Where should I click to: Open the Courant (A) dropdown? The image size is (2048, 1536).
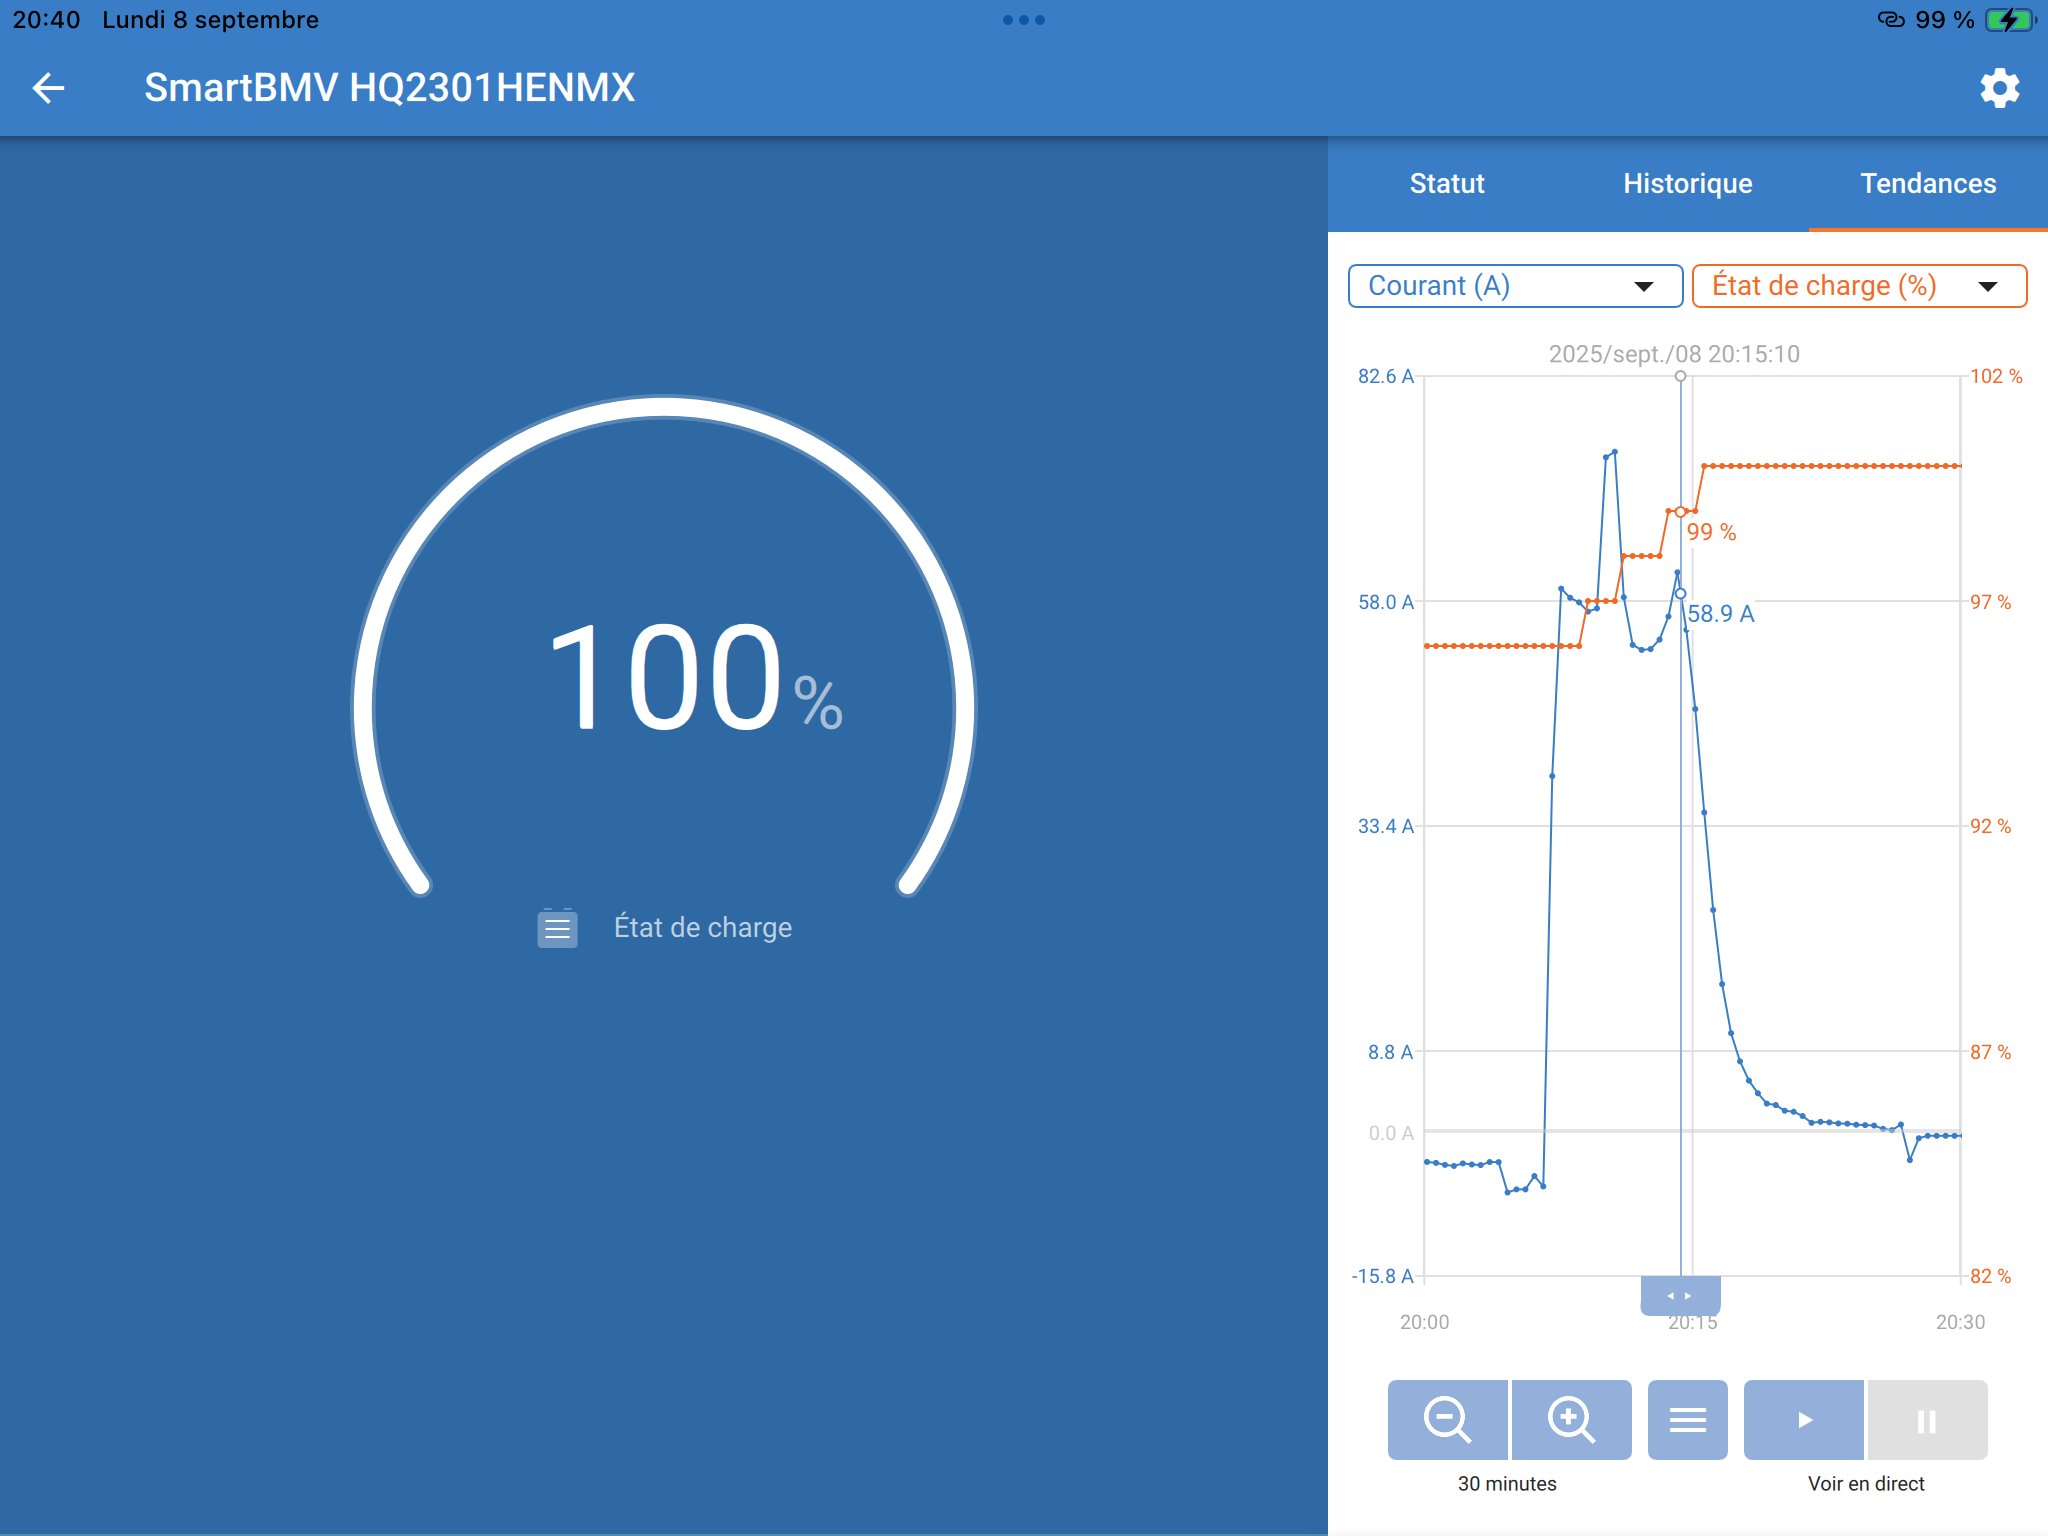[1515, 286]
